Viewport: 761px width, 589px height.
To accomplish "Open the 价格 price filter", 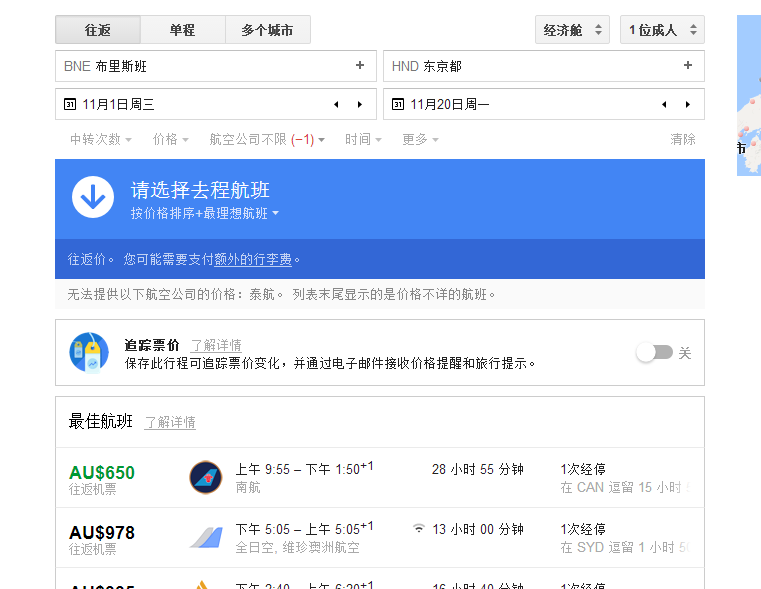I will tap(170, 139).
